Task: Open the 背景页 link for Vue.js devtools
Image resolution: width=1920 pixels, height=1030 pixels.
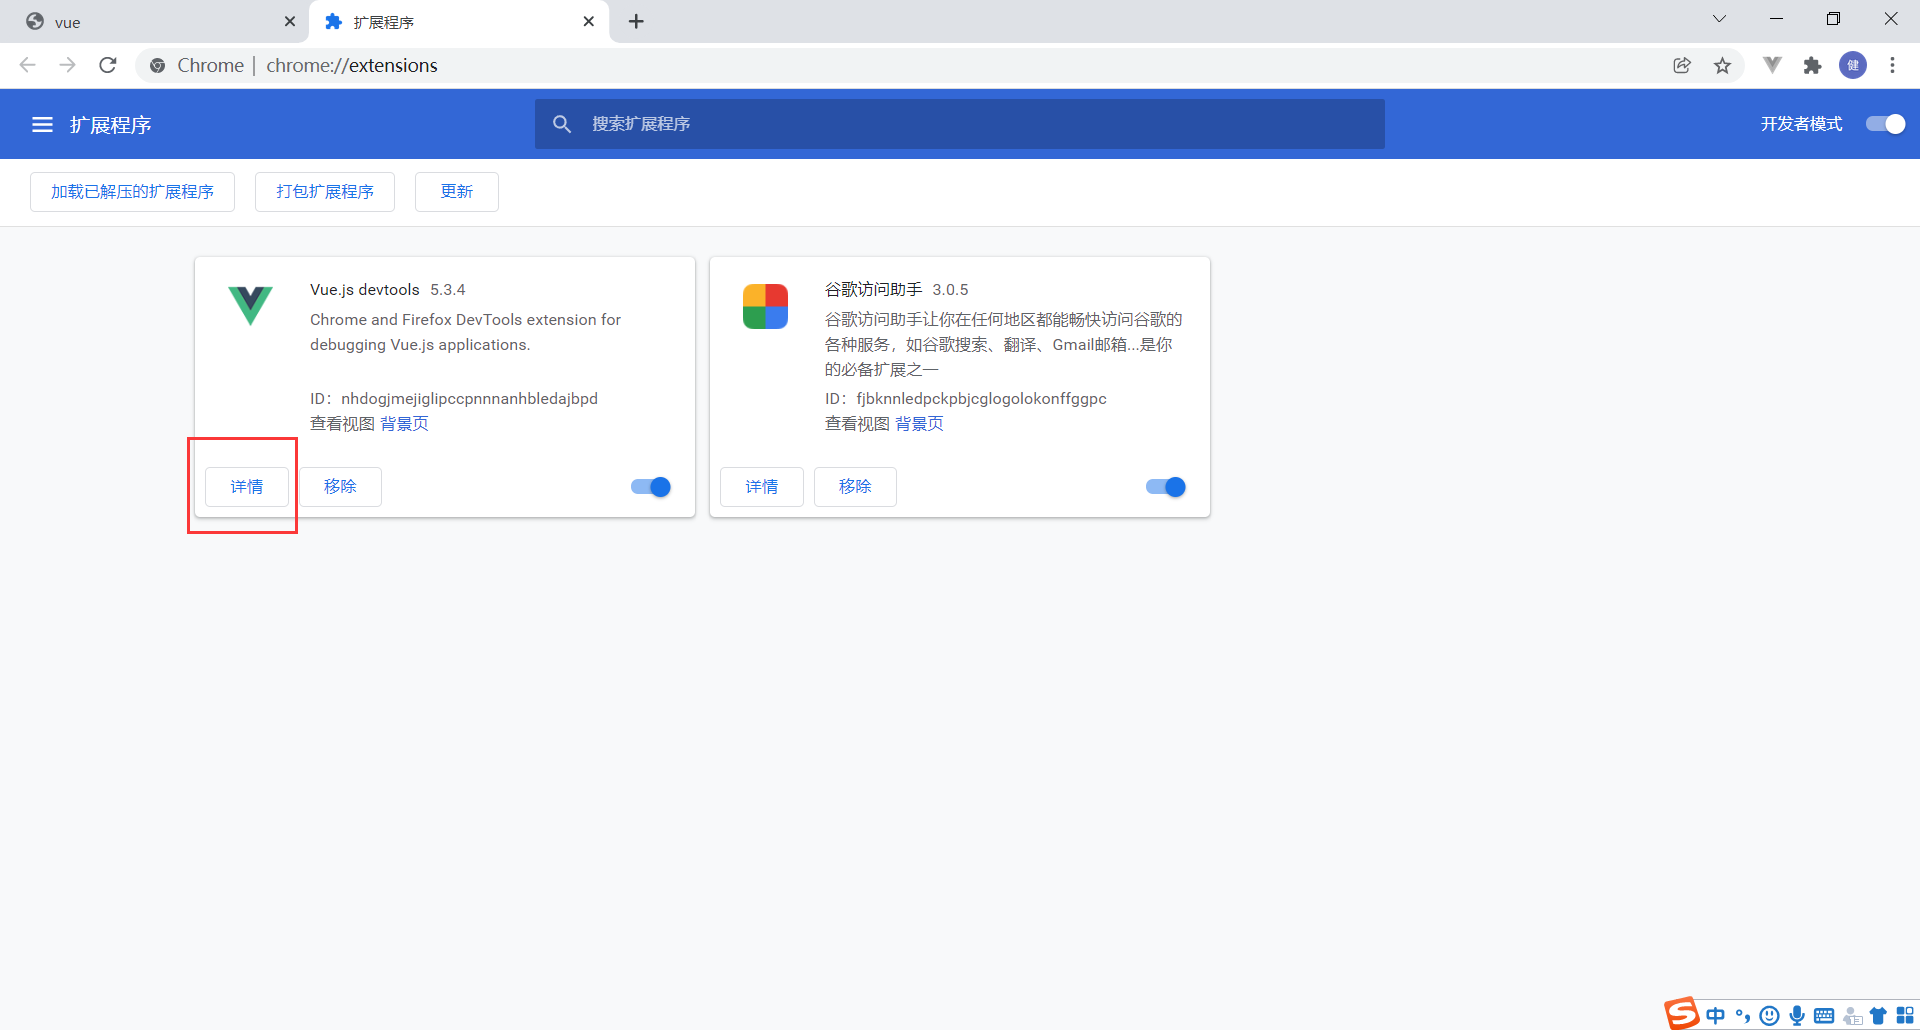Action: point(405,423)
